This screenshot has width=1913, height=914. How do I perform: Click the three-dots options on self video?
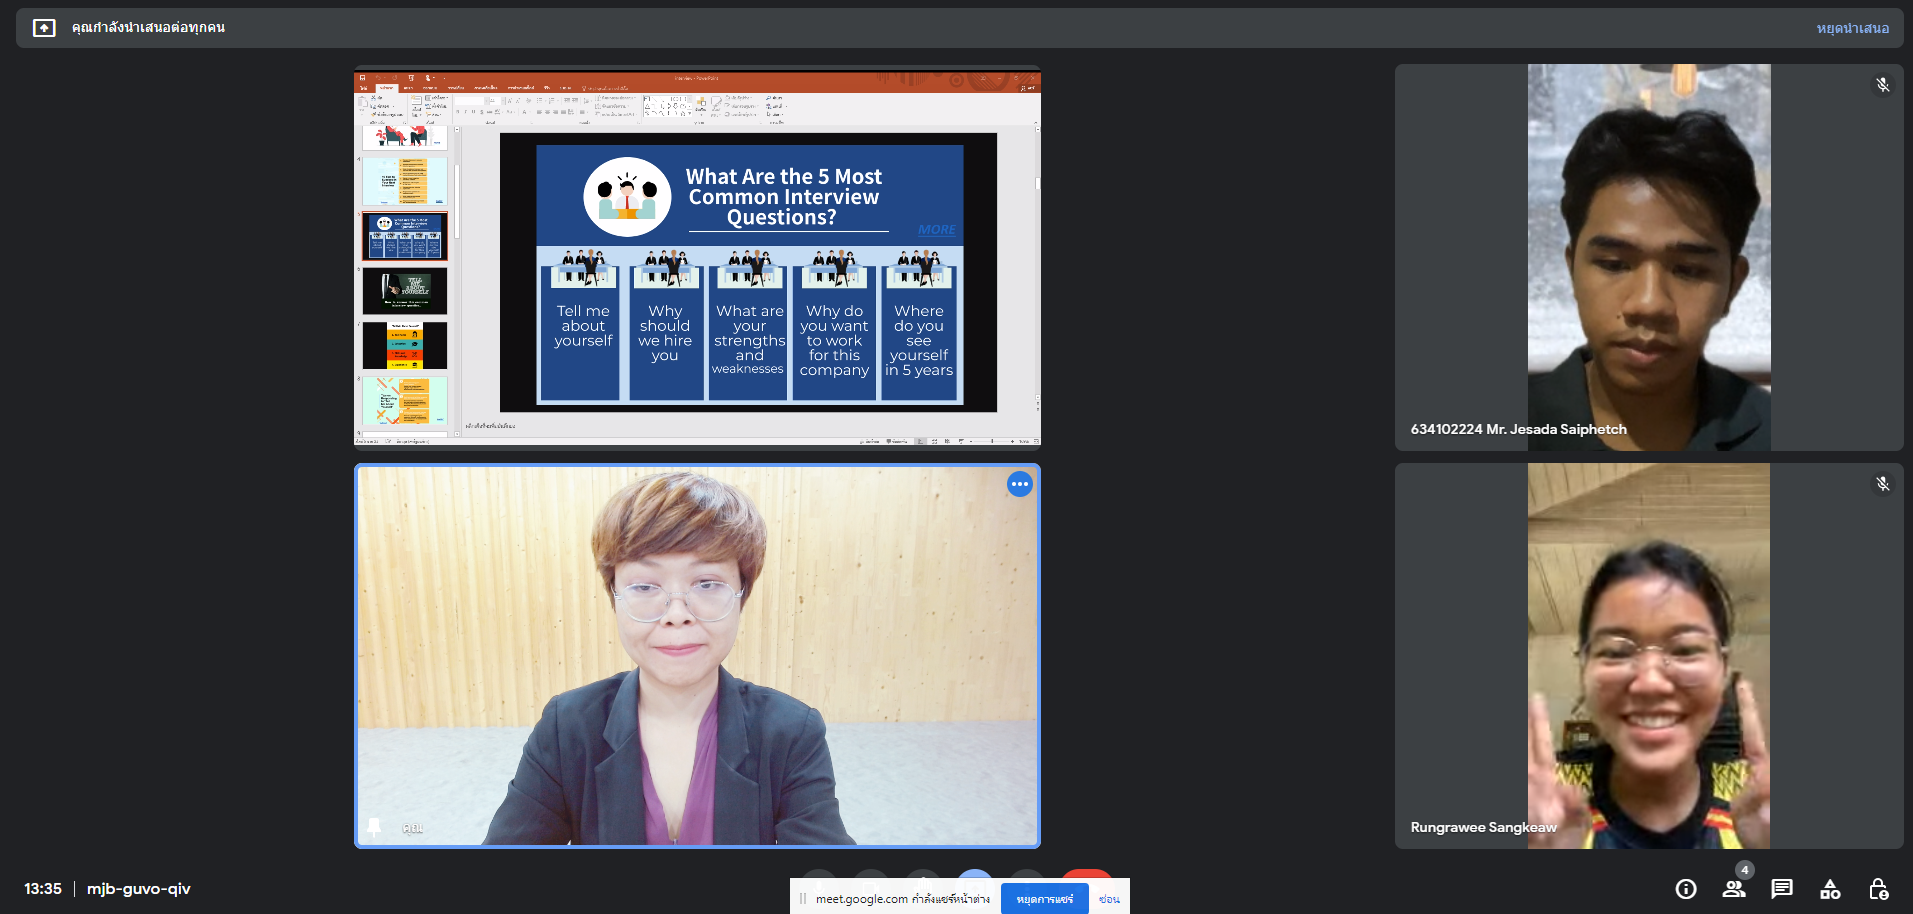tap(1019, 484)
